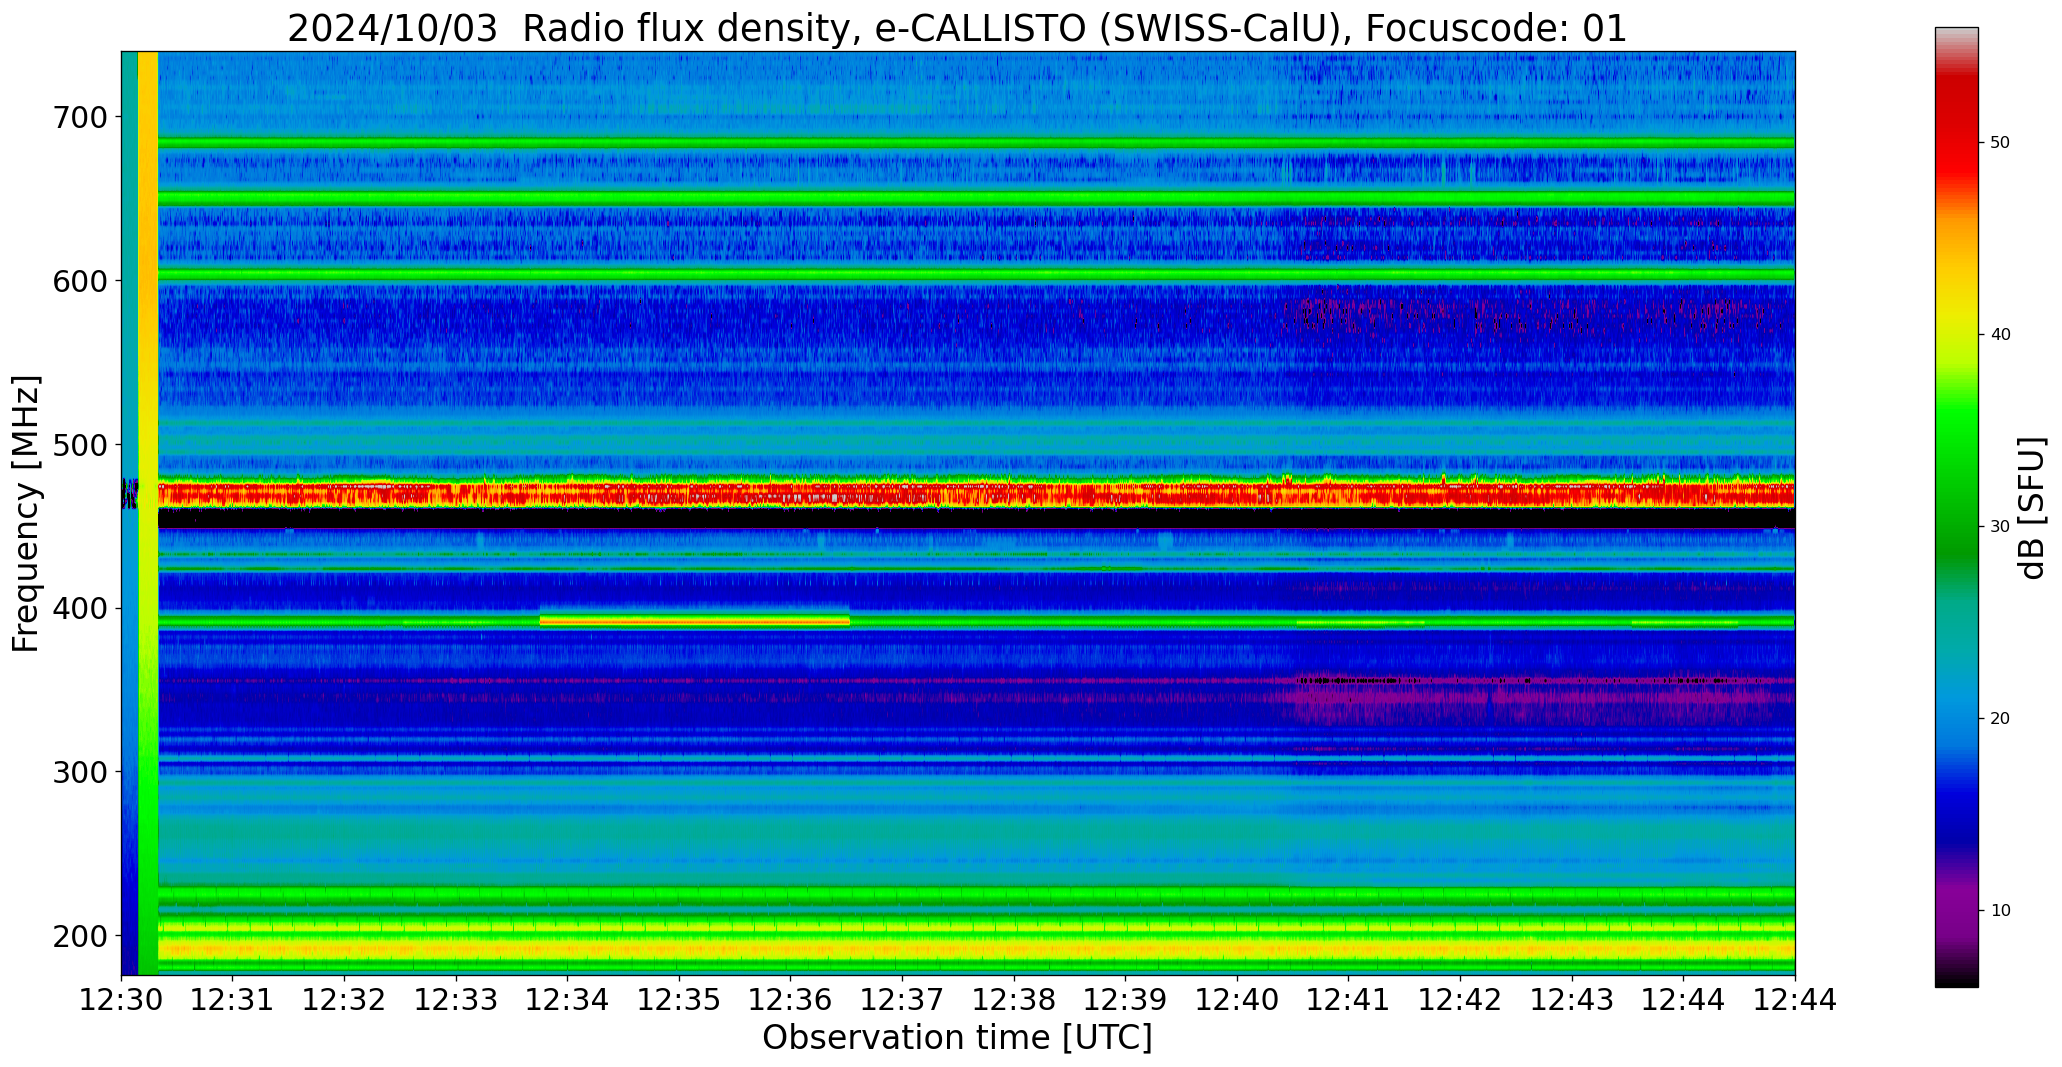Click the 12:36 time tick label
The width and height of the screenshot is (2062, 1067).
click(x=791, y=1000)
